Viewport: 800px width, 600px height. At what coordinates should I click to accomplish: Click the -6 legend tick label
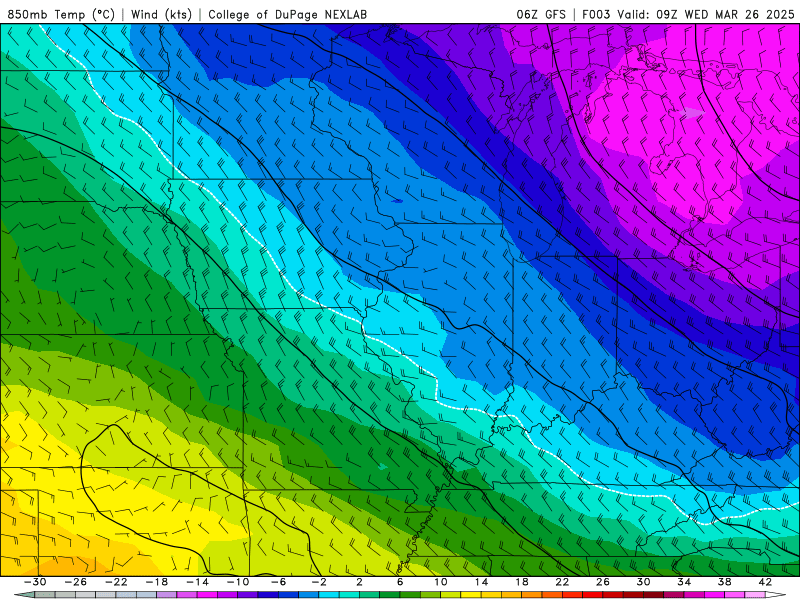click(x=278, y=582)
